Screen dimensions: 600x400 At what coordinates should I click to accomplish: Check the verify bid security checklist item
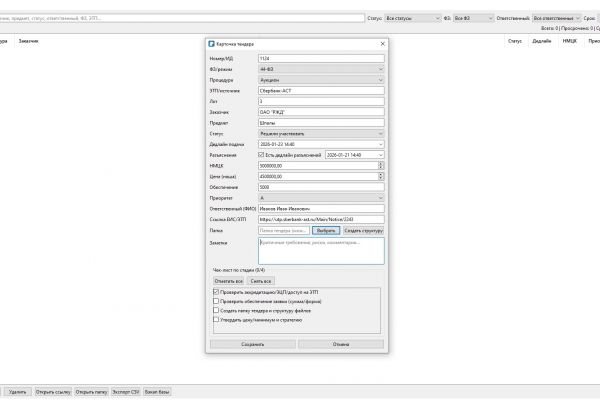216,301
